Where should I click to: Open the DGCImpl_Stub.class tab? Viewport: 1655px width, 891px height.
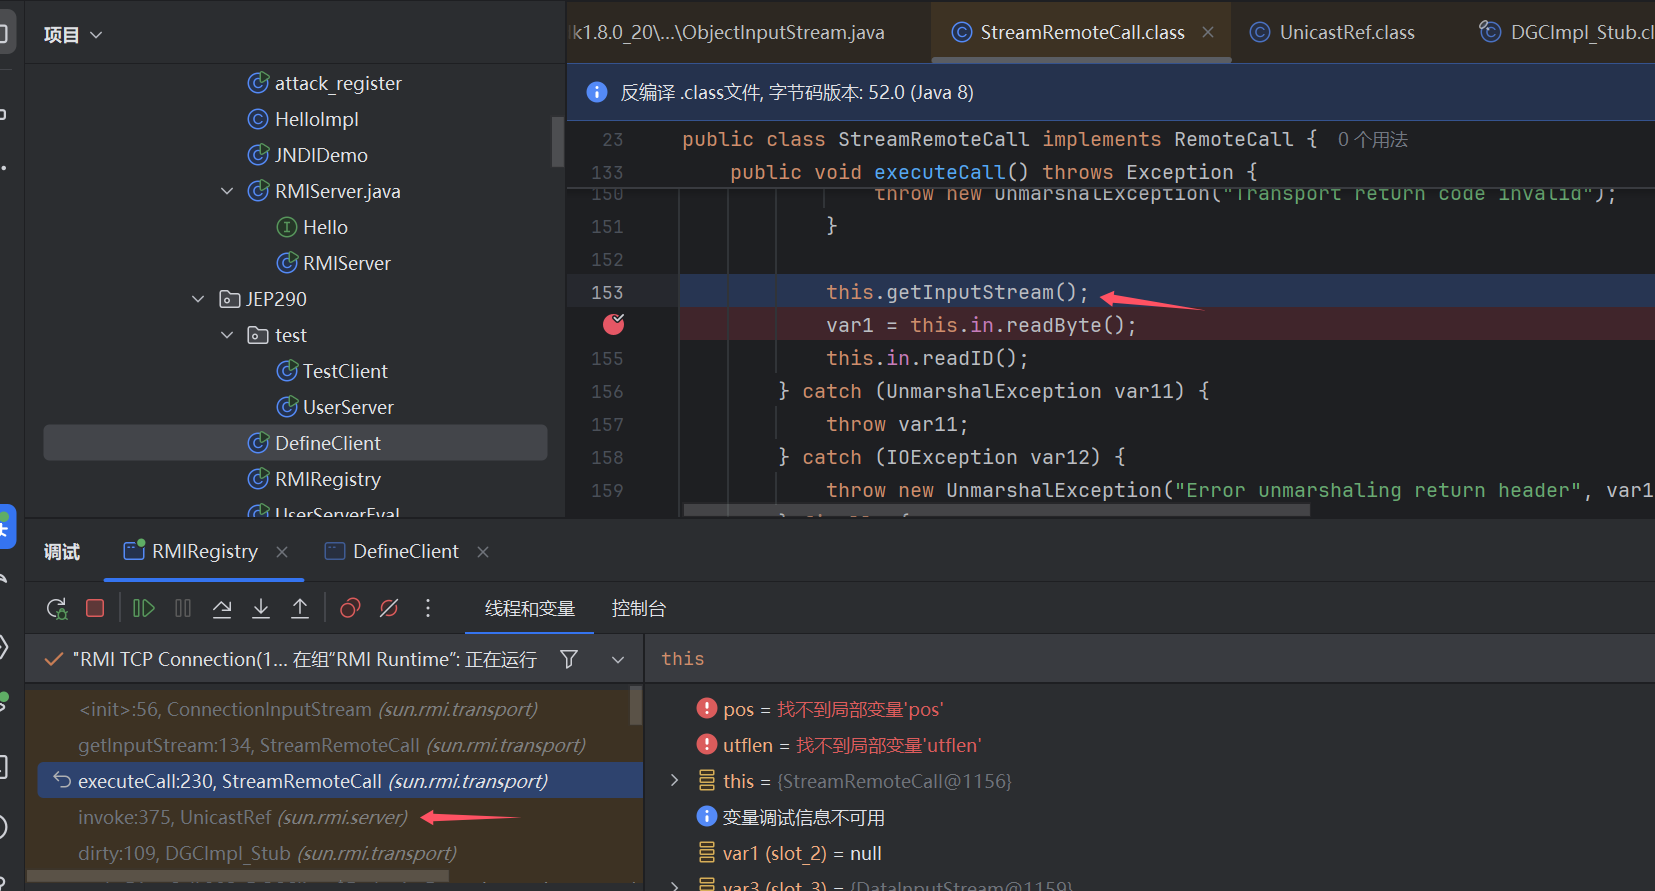pos(1567,32)
